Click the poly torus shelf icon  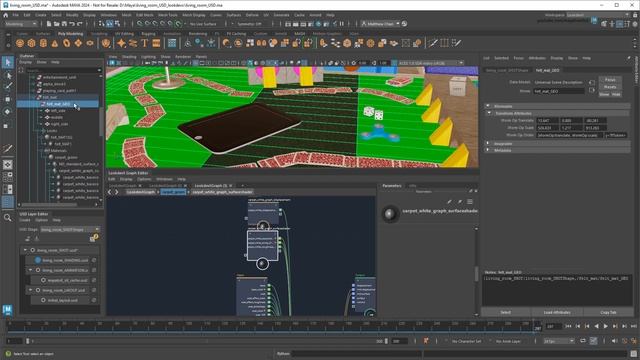(67, 43)
